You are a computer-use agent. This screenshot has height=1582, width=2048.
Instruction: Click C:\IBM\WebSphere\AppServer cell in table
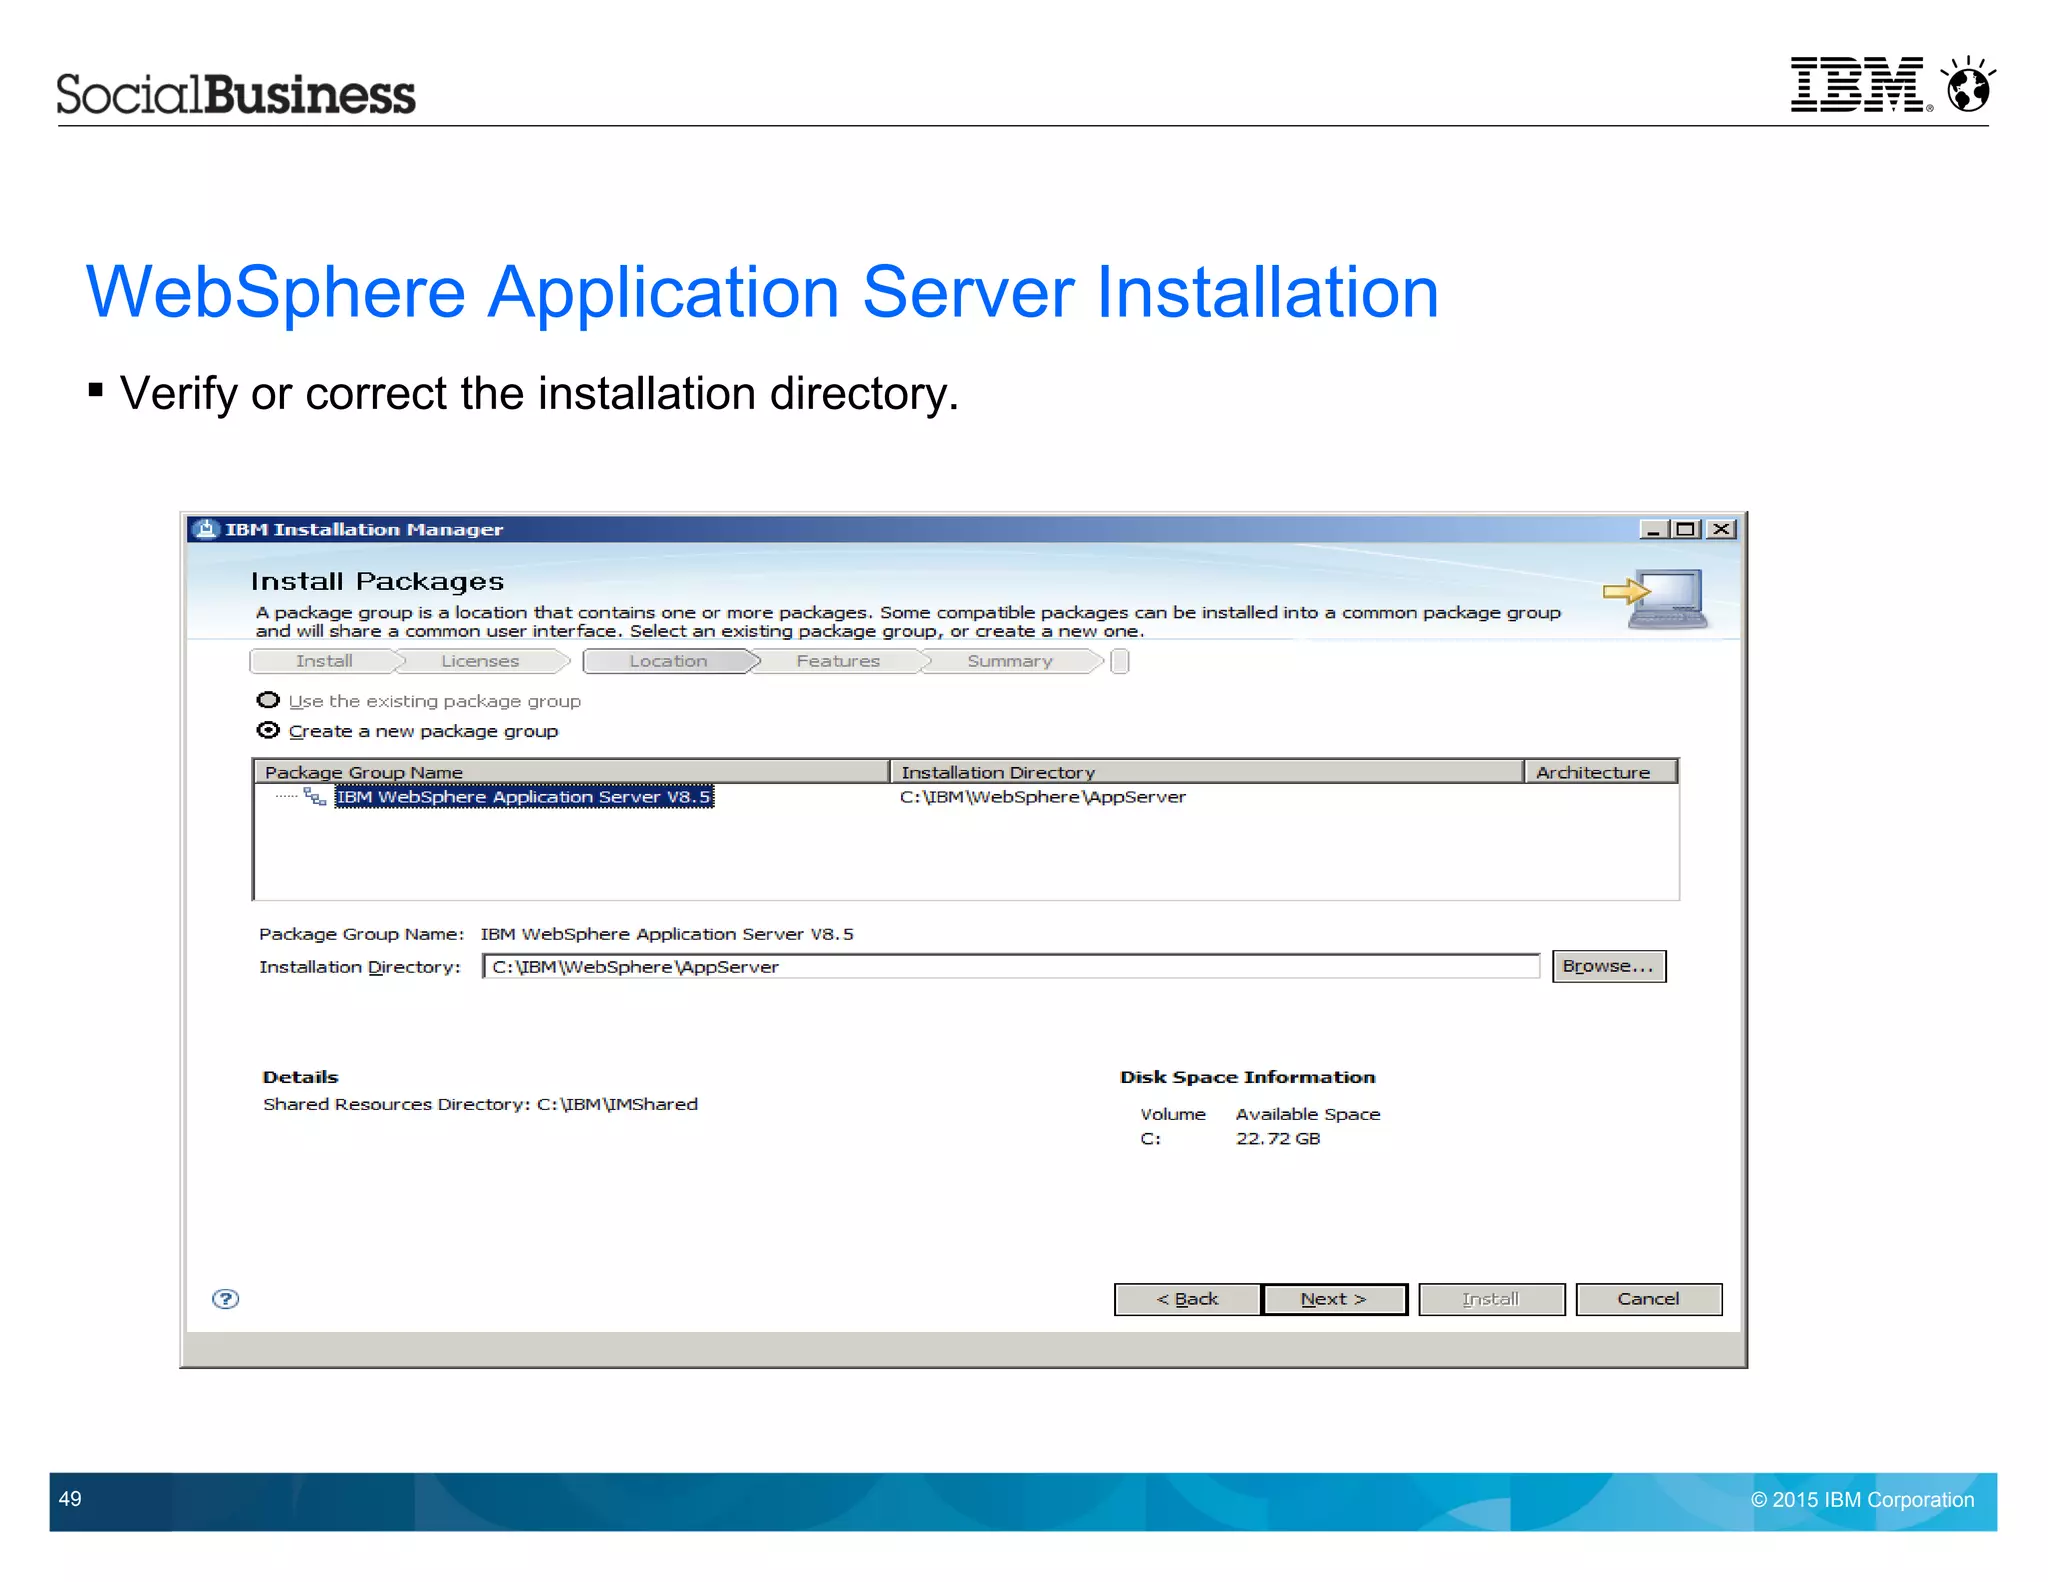tap(1043, 797)
